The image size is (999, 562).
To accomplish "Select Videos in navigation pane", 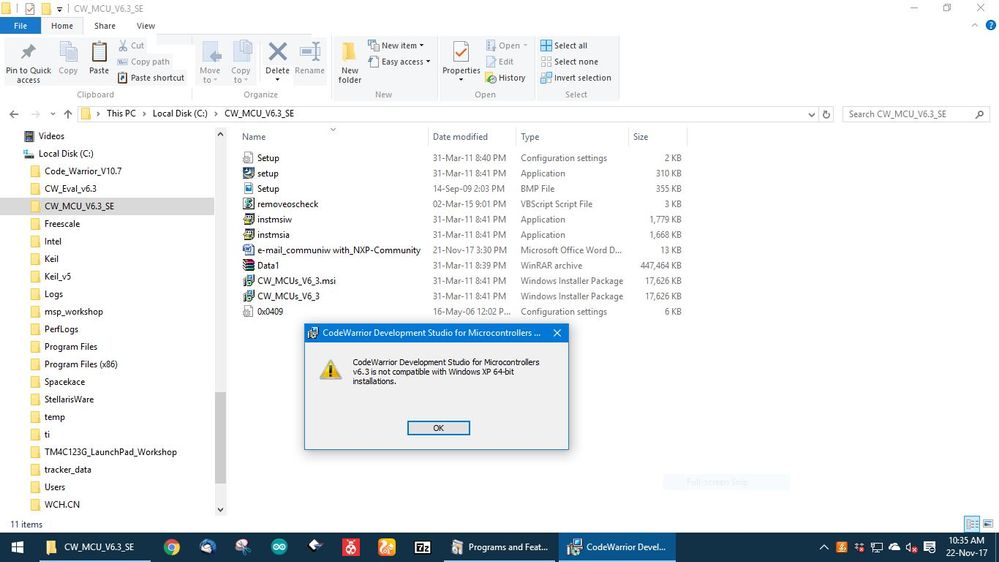I will coord(51,136).
